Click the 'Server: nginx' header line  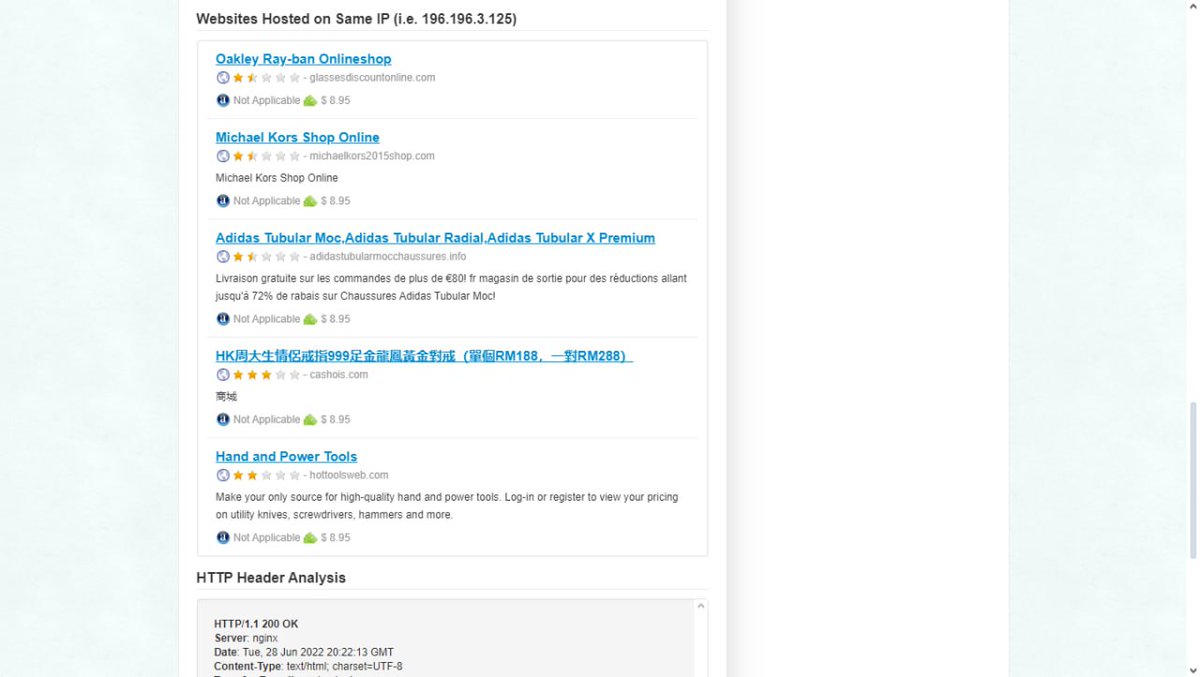[x=246, y=638]
